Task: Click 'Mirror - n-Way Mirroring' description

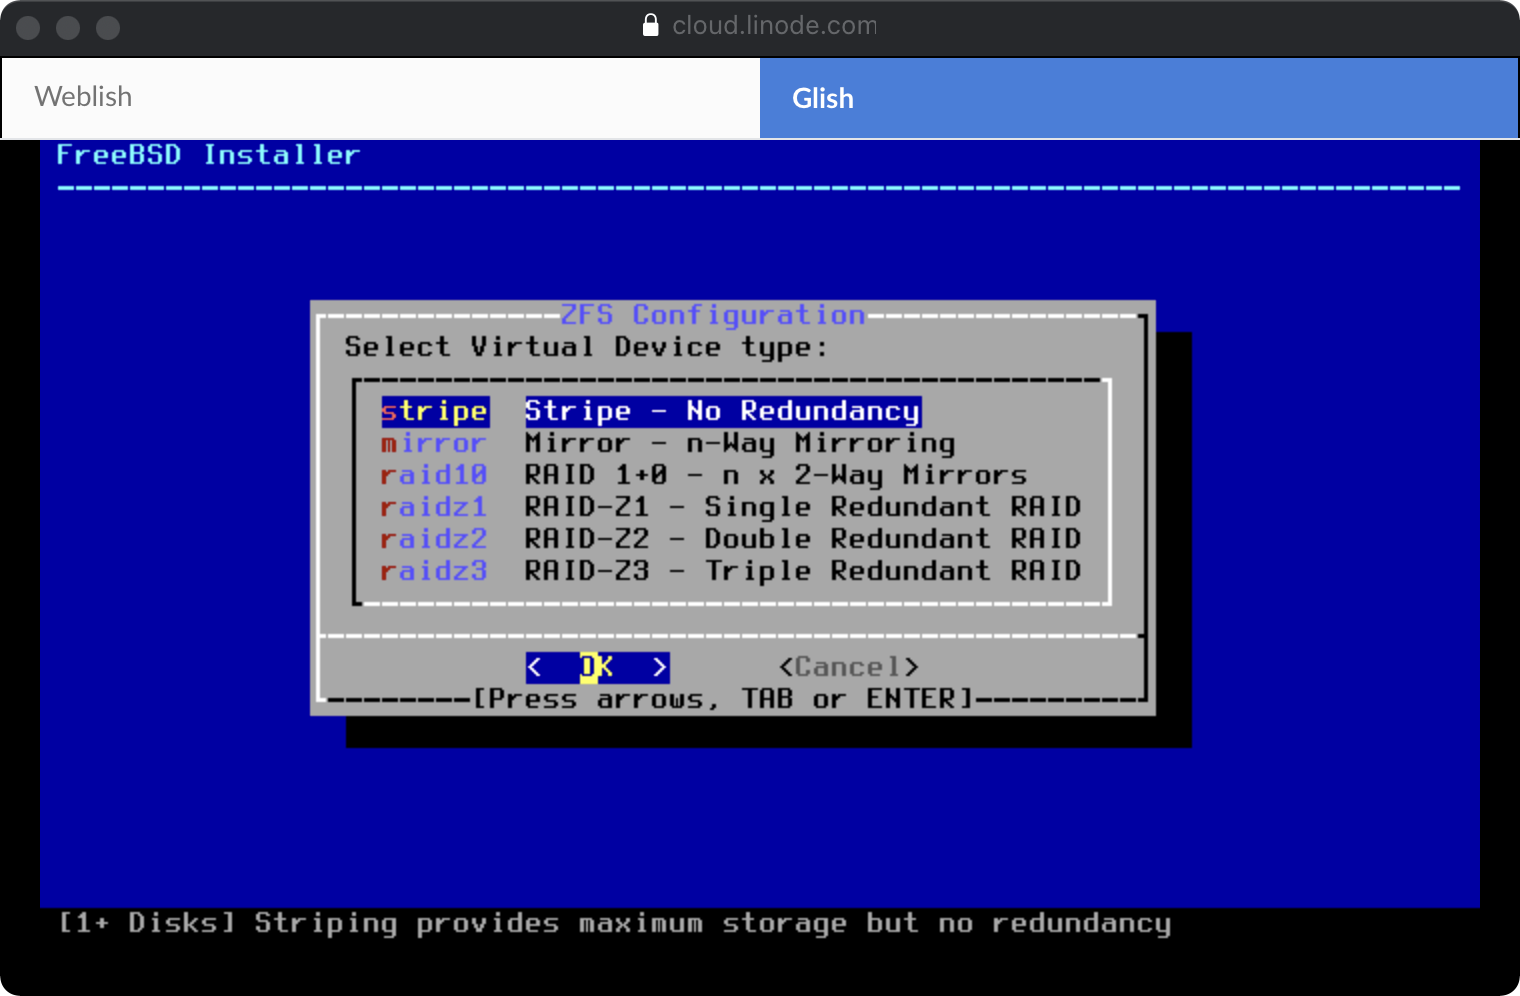Action: (739, 443)
